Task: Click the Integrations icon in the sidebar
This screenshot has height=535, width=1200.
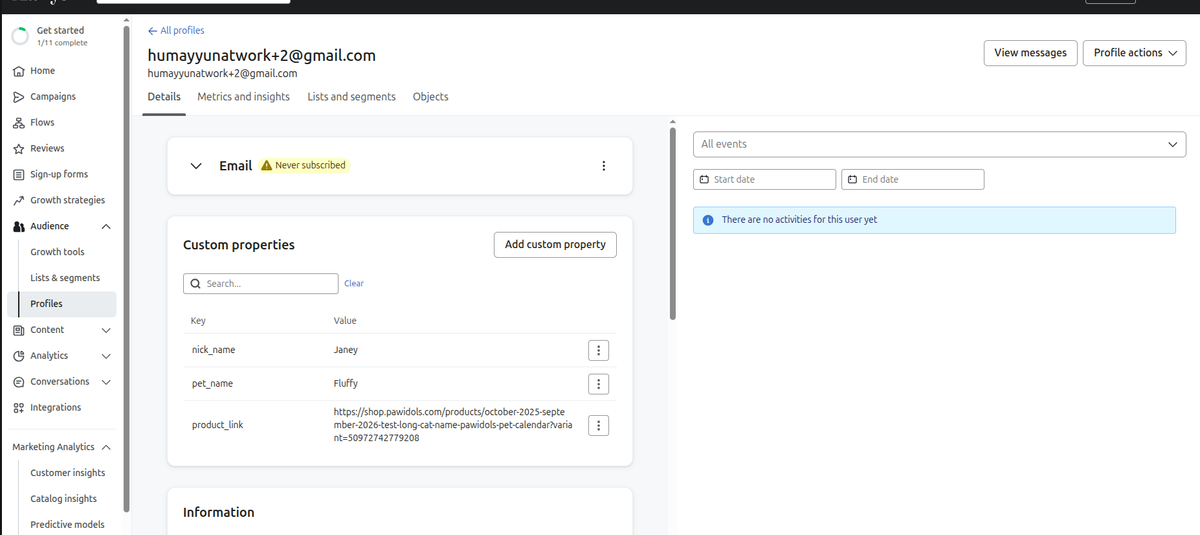Action: click(18, 408)
